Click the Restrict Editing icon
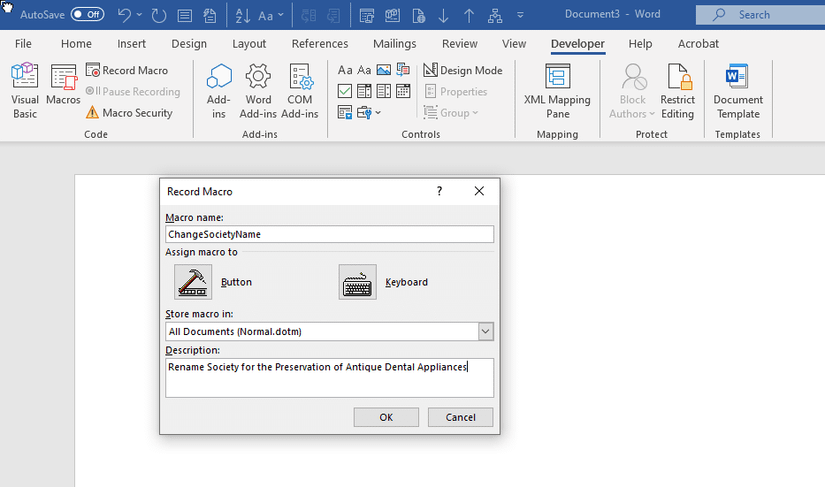The width and height of the screenshot is (825, 487). click(x=677, y=90)
